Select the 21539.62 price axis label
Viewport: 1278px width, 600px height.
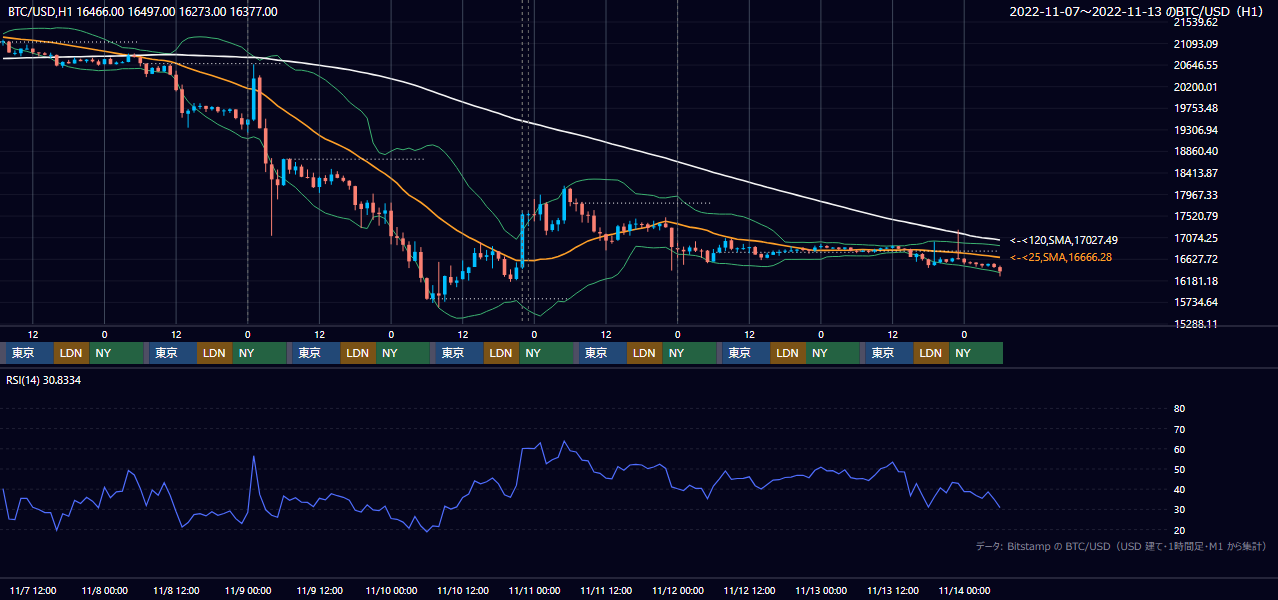pos(1195,22)
